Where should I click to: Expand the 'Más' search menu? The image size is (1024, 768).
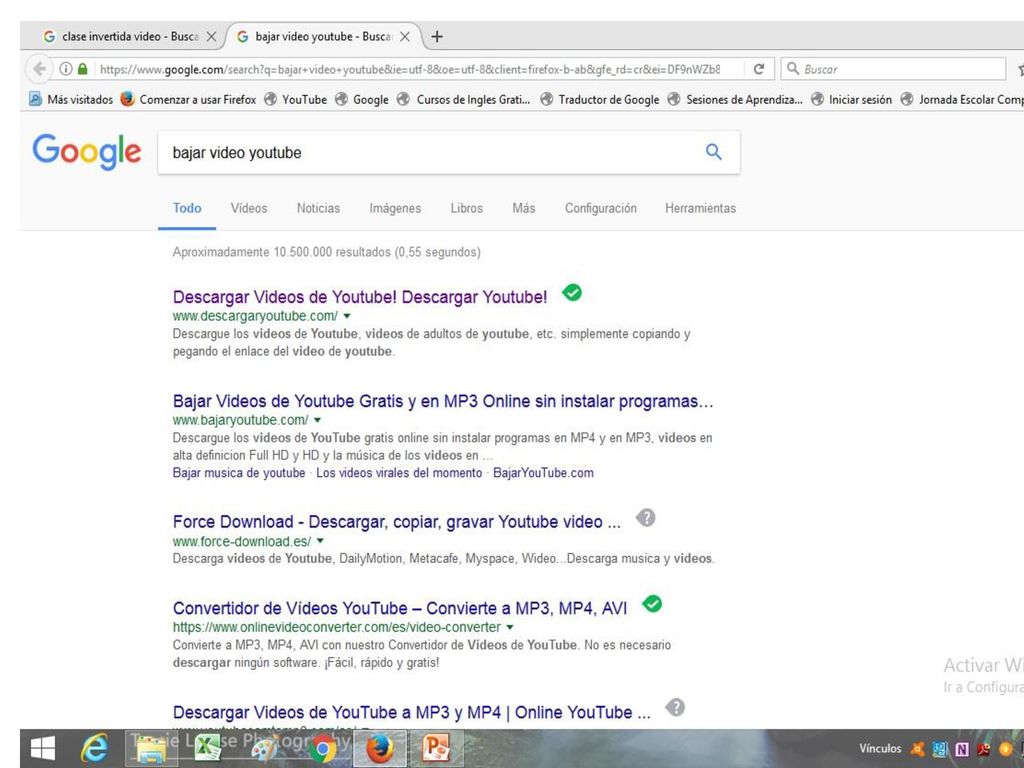pos(524,208)
